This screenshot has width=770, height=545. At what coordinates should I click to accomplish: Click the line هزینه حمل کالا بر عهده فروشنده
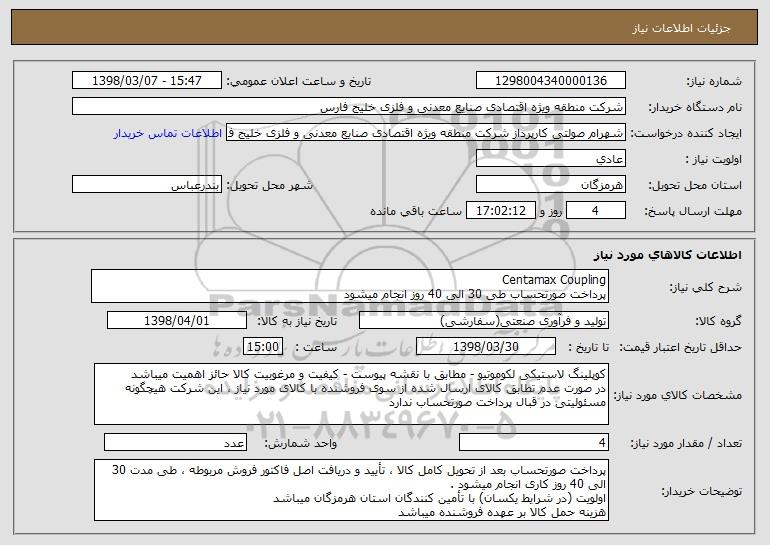point(502,513)
